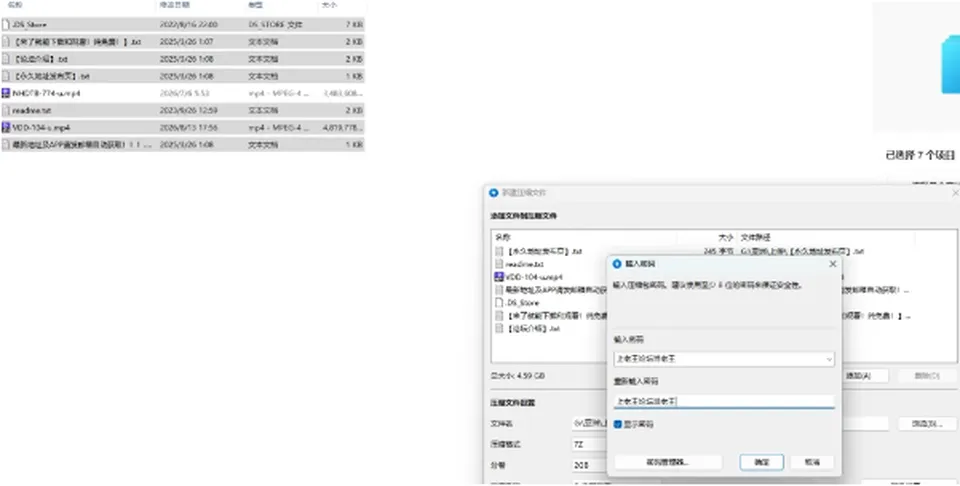The height and width of the screenshot is (486, 960).
Task: Select .DS_Store icon in the archive file list
Action: 499,302
